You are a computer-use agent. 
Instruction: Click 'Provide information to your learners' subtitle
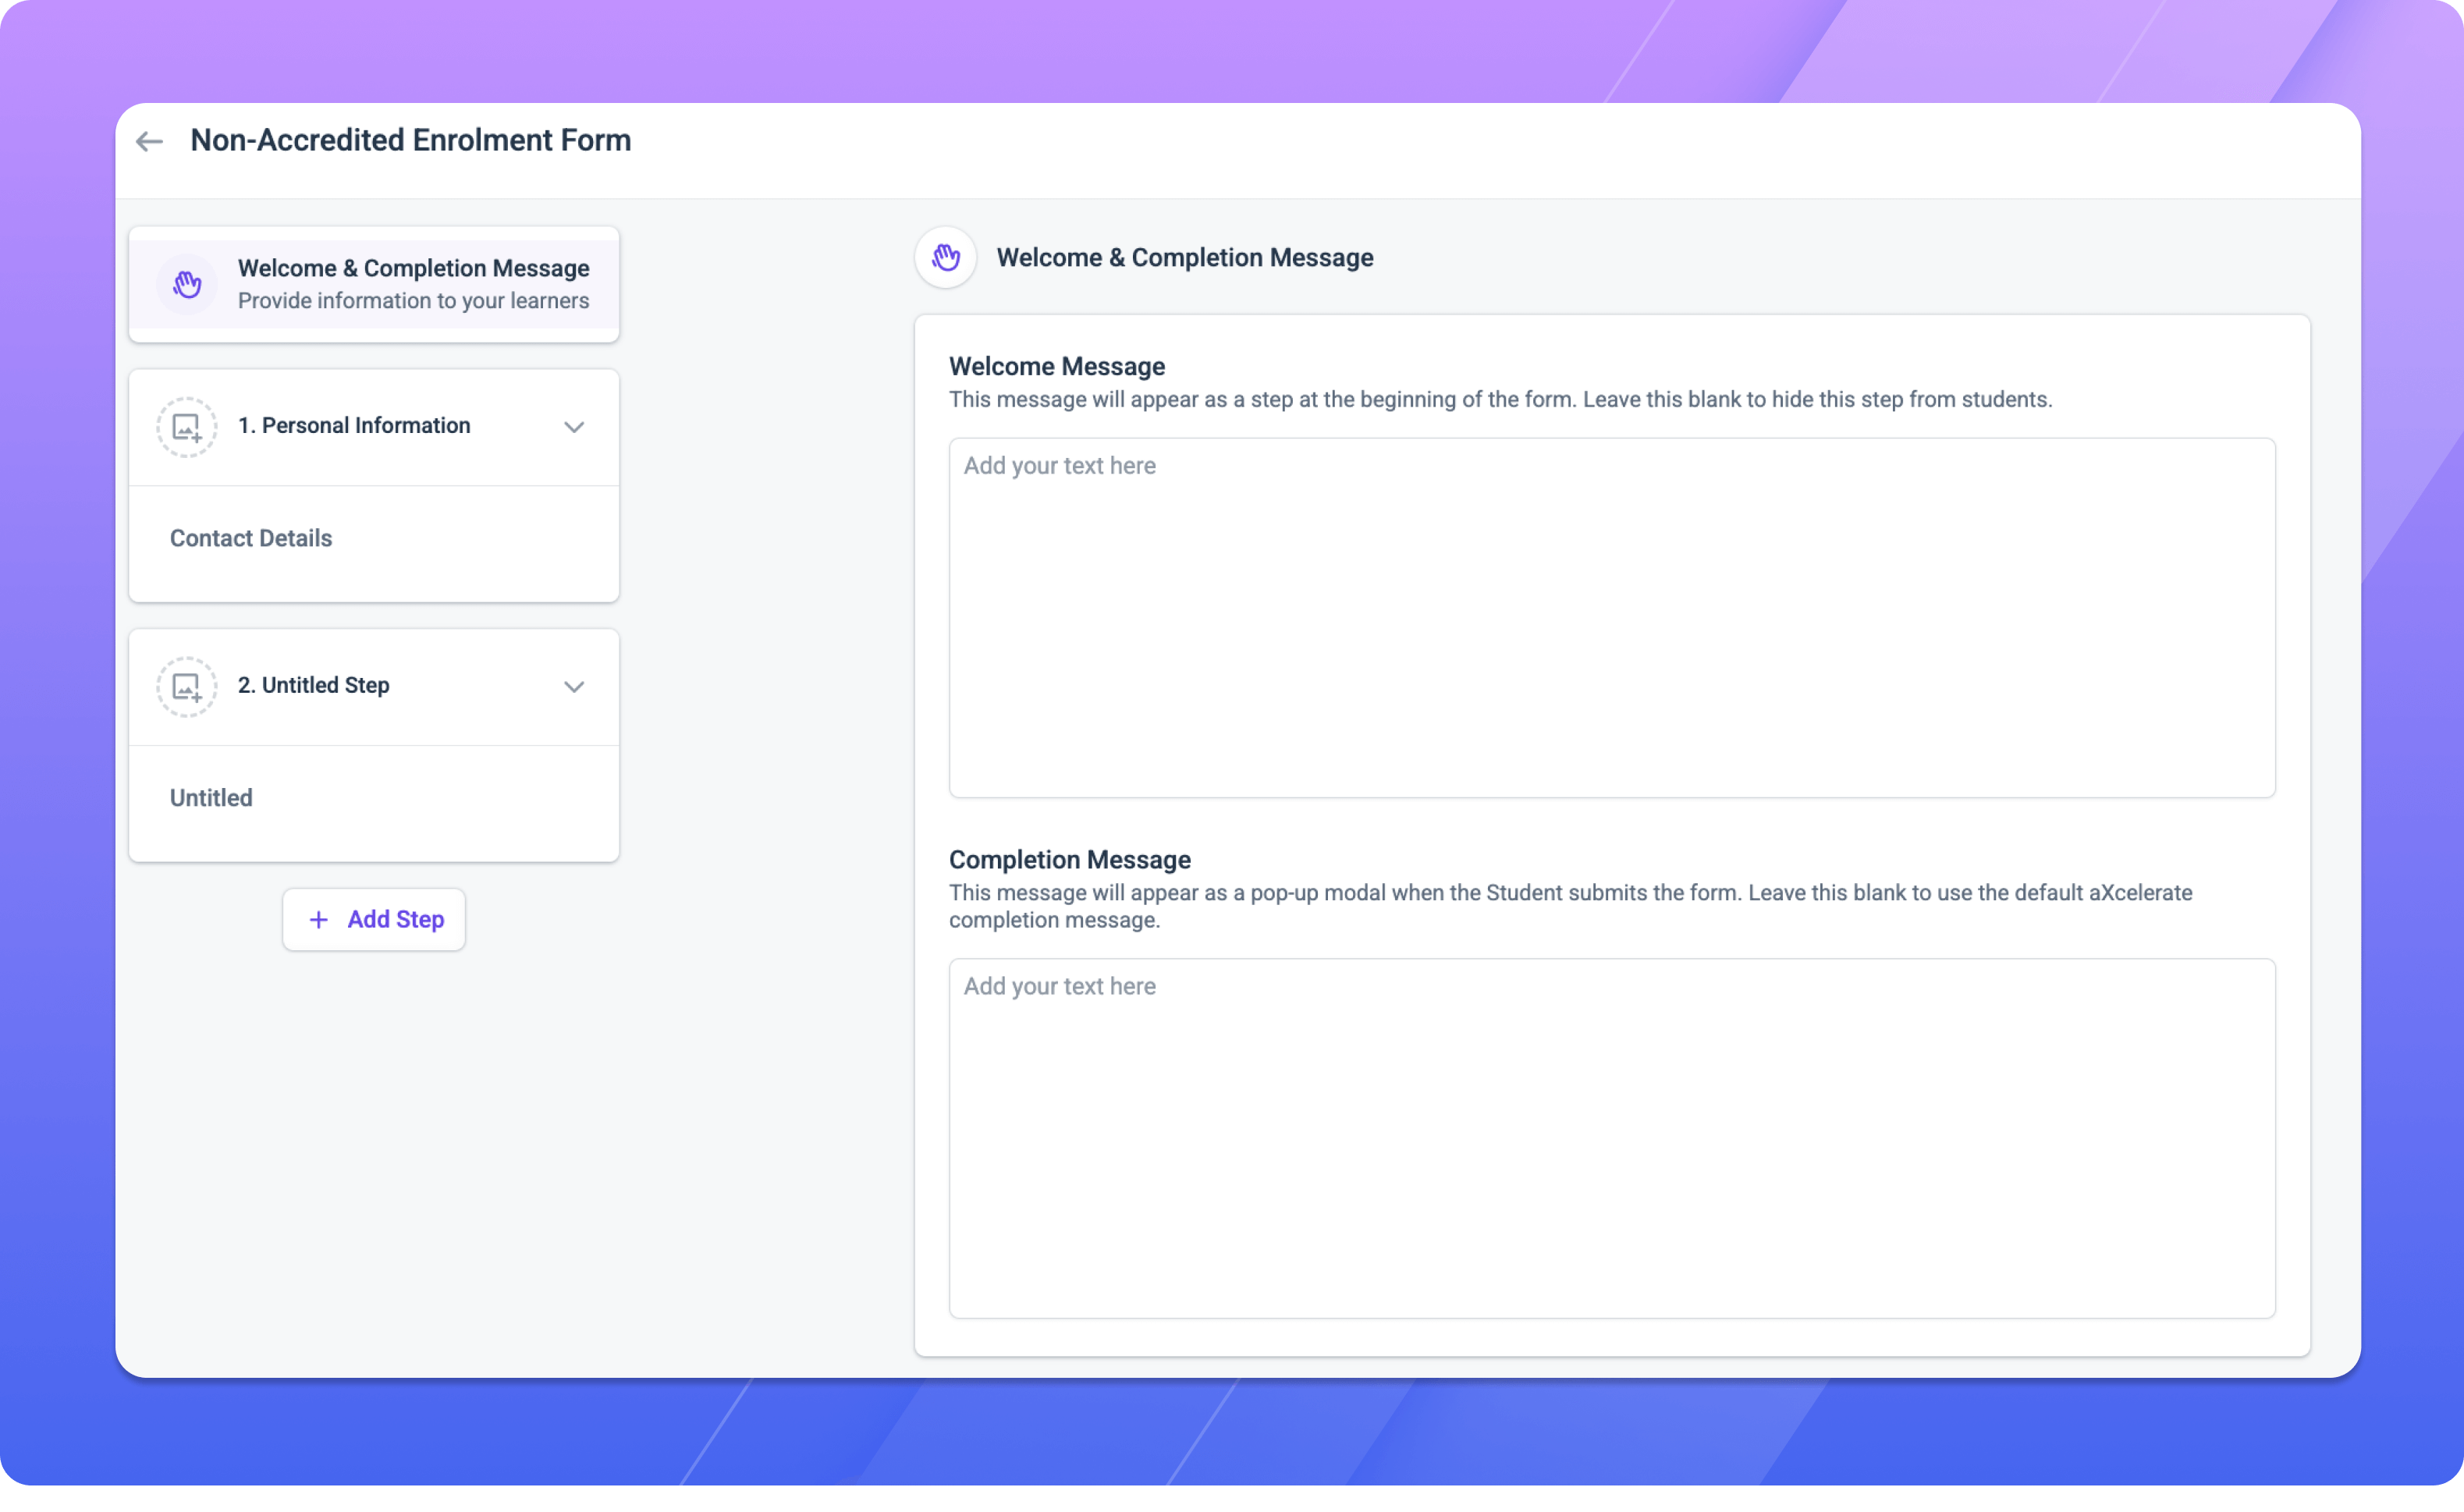414,301
